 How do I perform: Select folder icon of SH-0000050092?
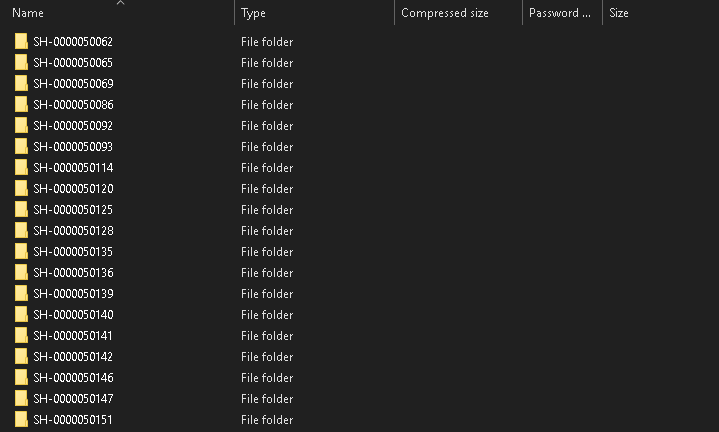click(21, 126)
